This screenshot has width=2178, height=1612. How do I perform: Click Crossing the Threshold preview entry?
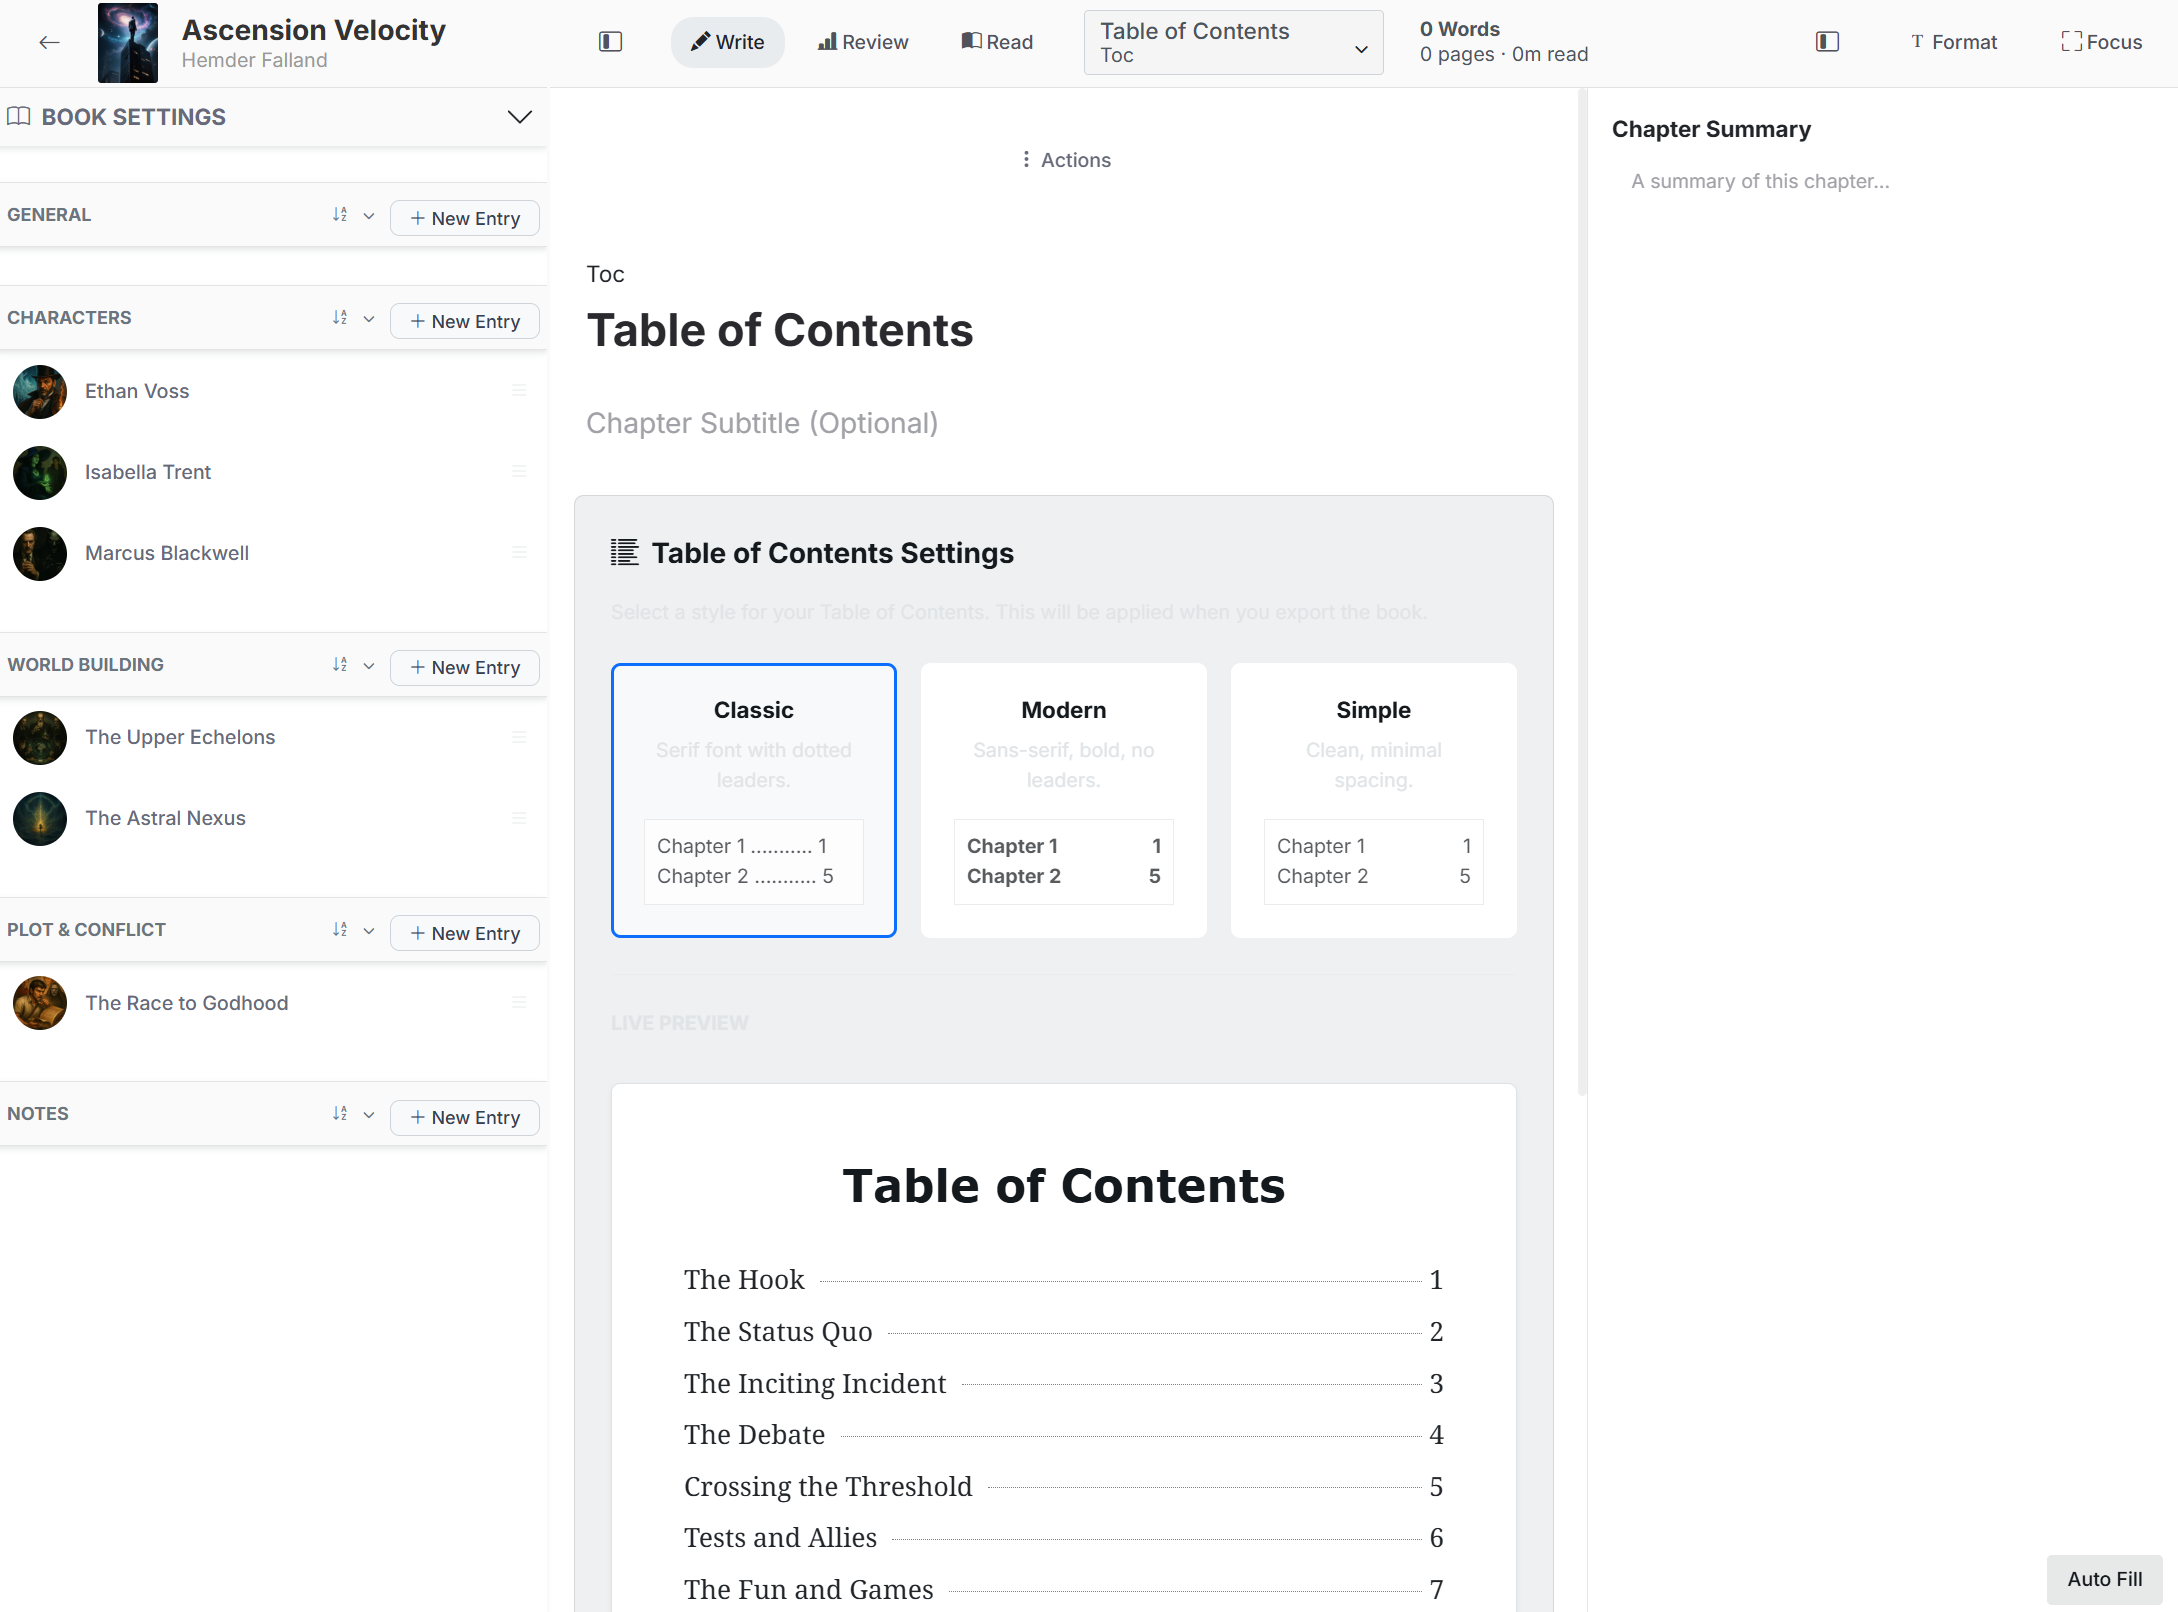1064,1487
